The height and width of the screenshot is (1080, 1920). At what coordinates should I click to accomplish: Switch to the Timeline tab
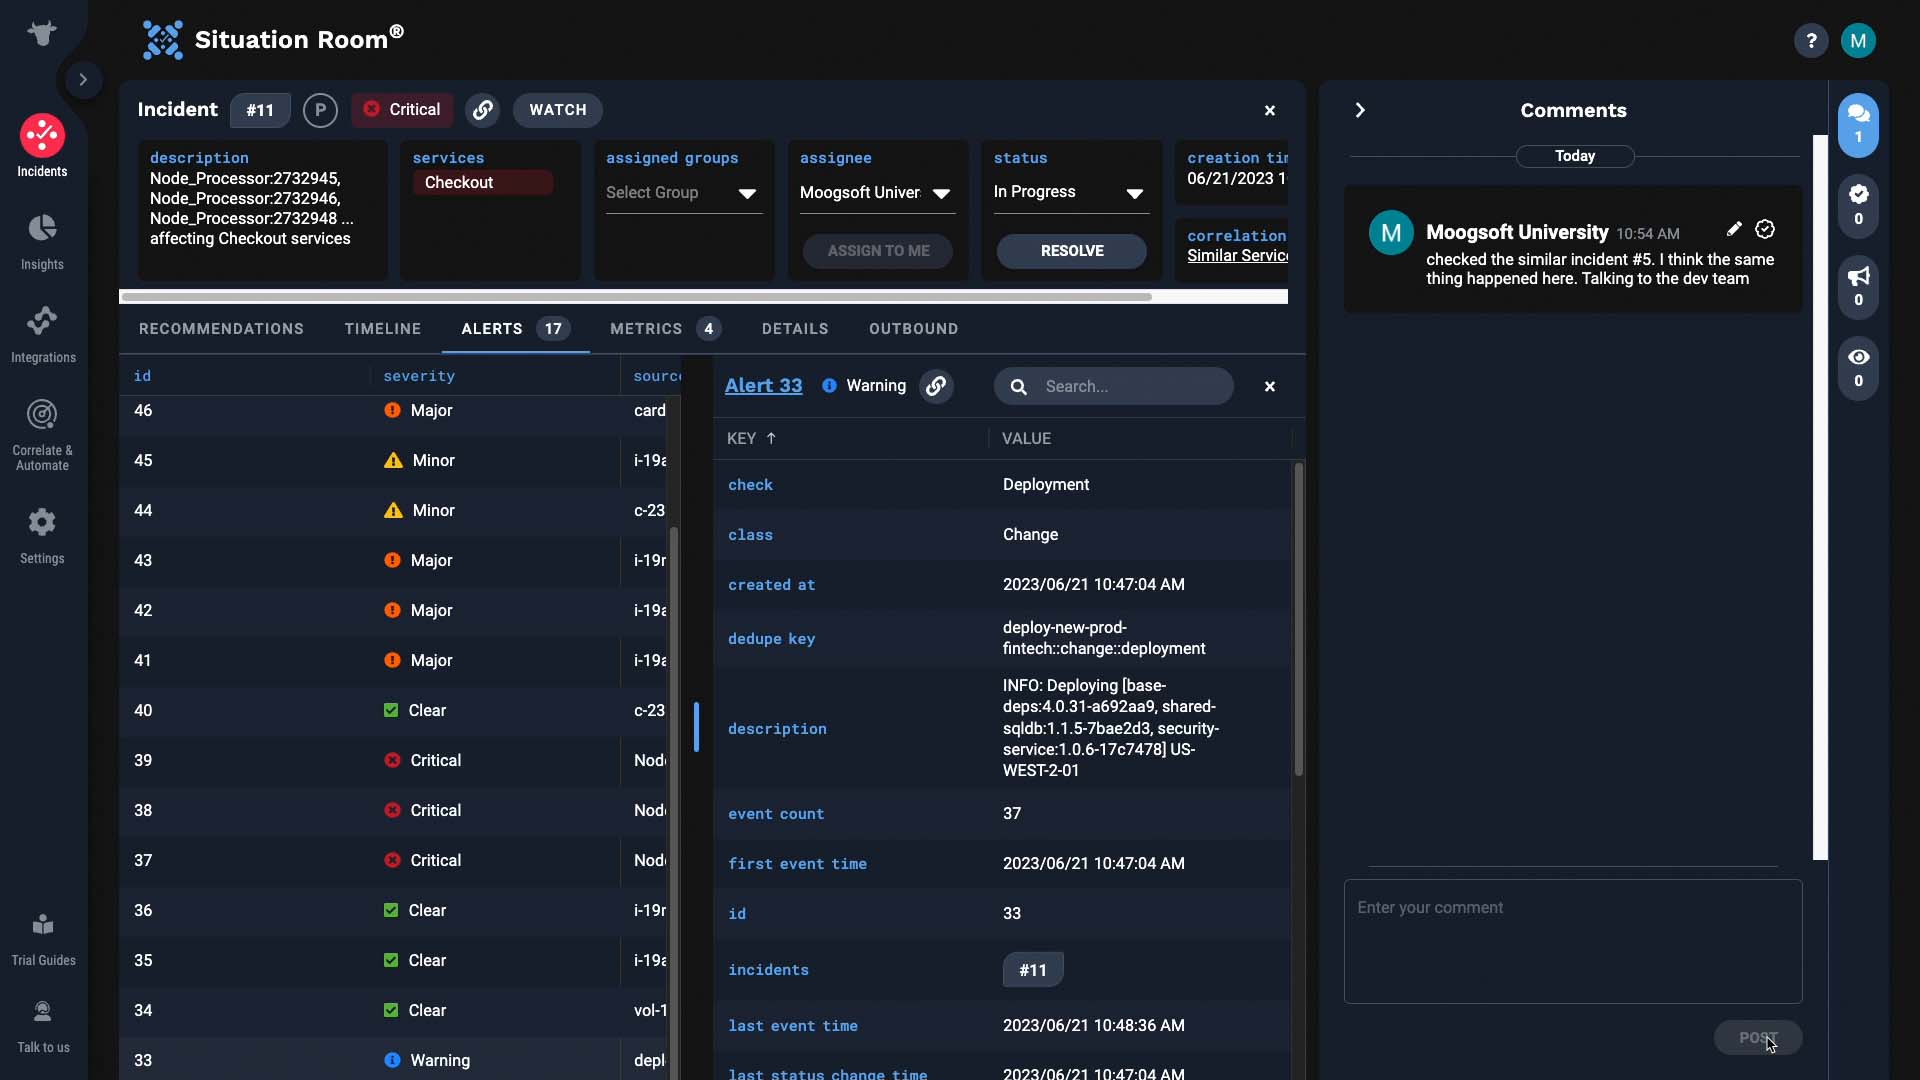pos(383,329)
